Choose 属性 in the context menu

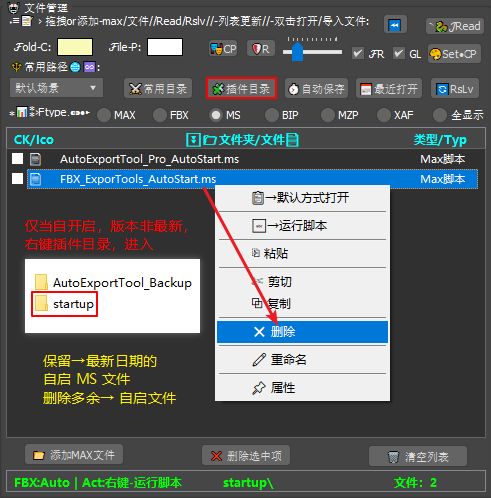coord(302,388)
